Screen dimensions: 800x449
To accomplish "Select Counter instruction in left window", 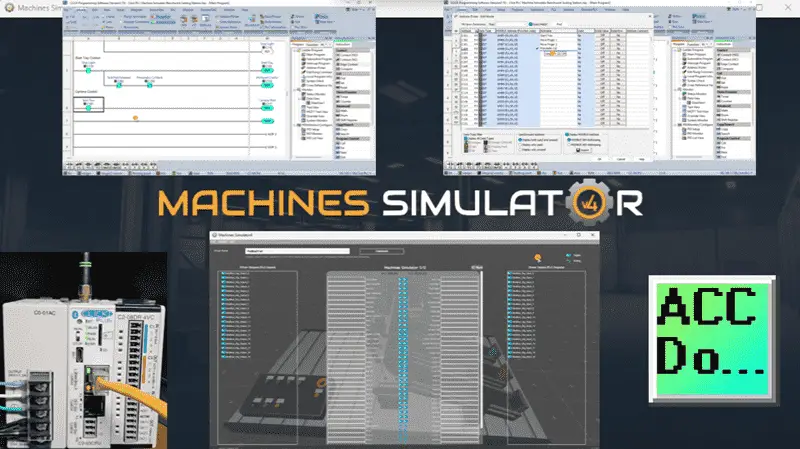I will tap(343, 102).
